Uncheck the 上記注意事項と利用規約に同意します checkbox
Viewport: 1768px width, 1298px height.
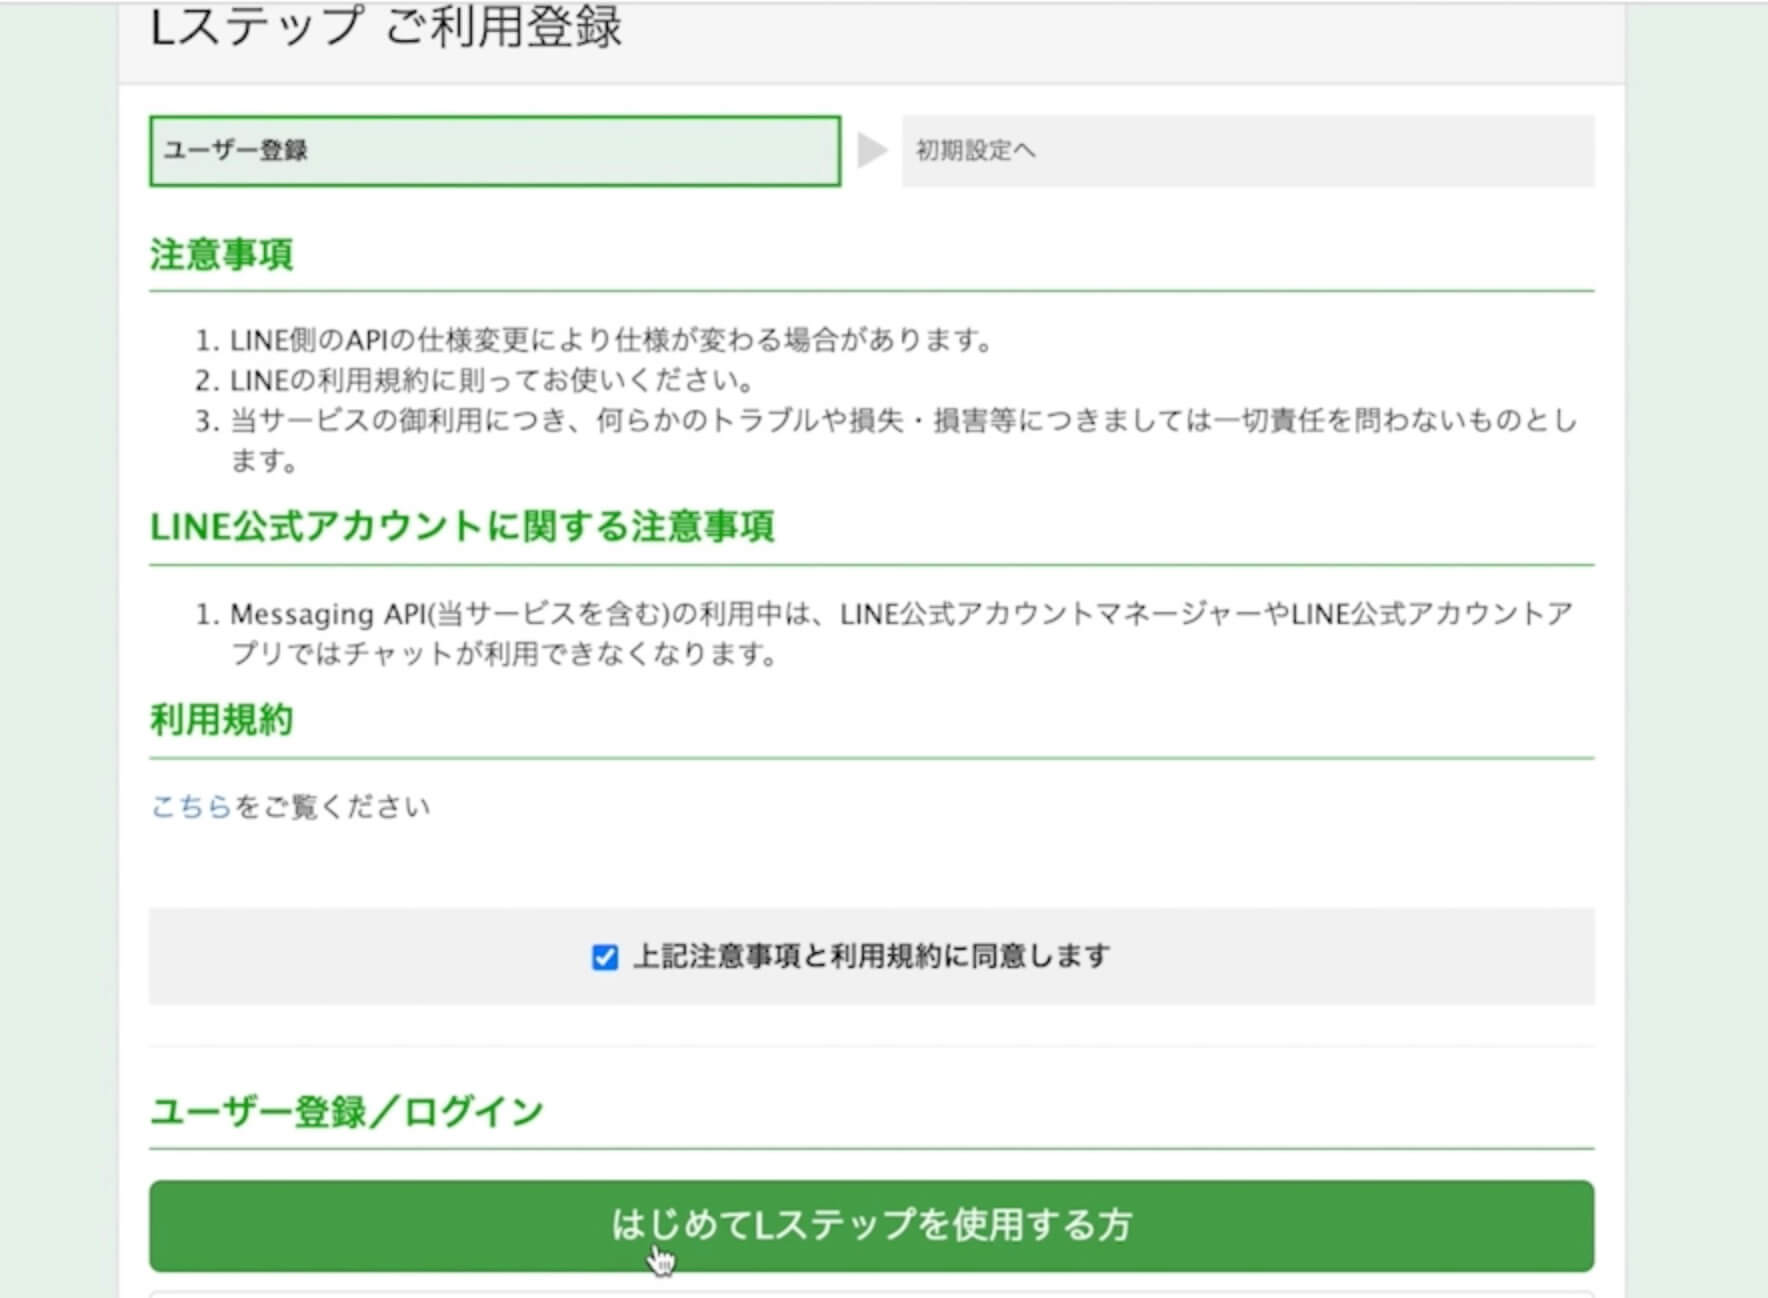click(x=605, y=958)
